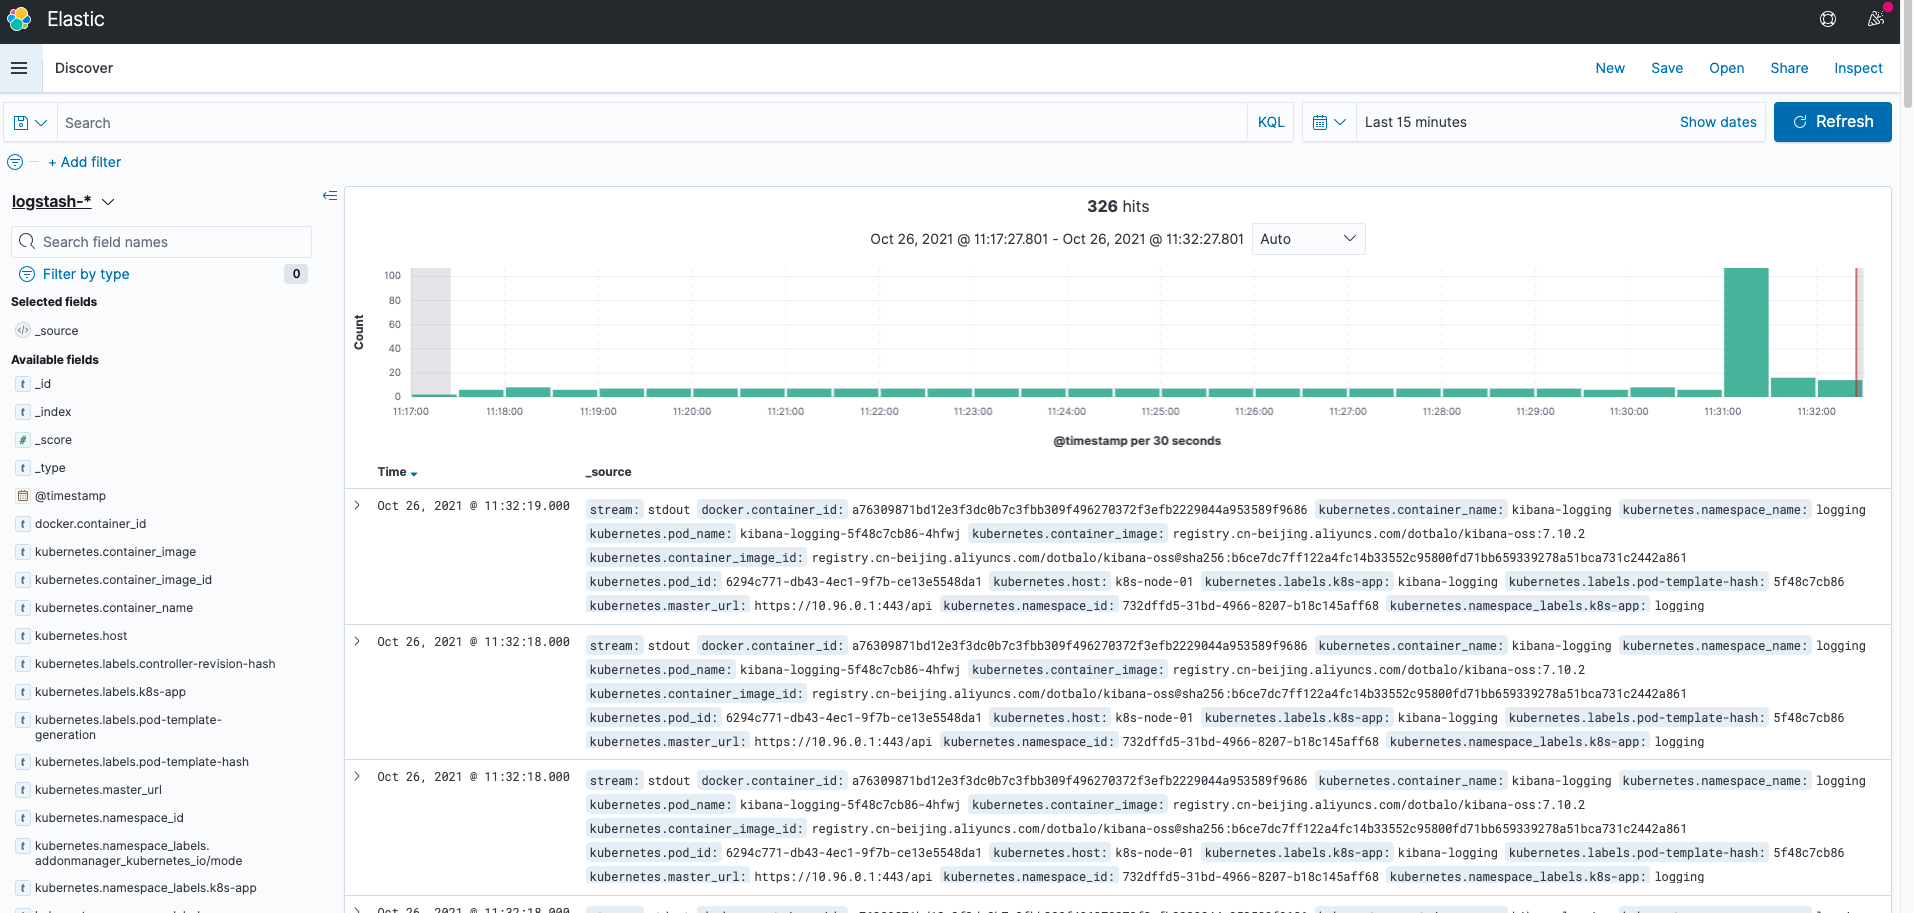Click the @timestamp date type icon
Image resolution: width=1914 pixels, height=913 pixels.
tap(23, 496)
